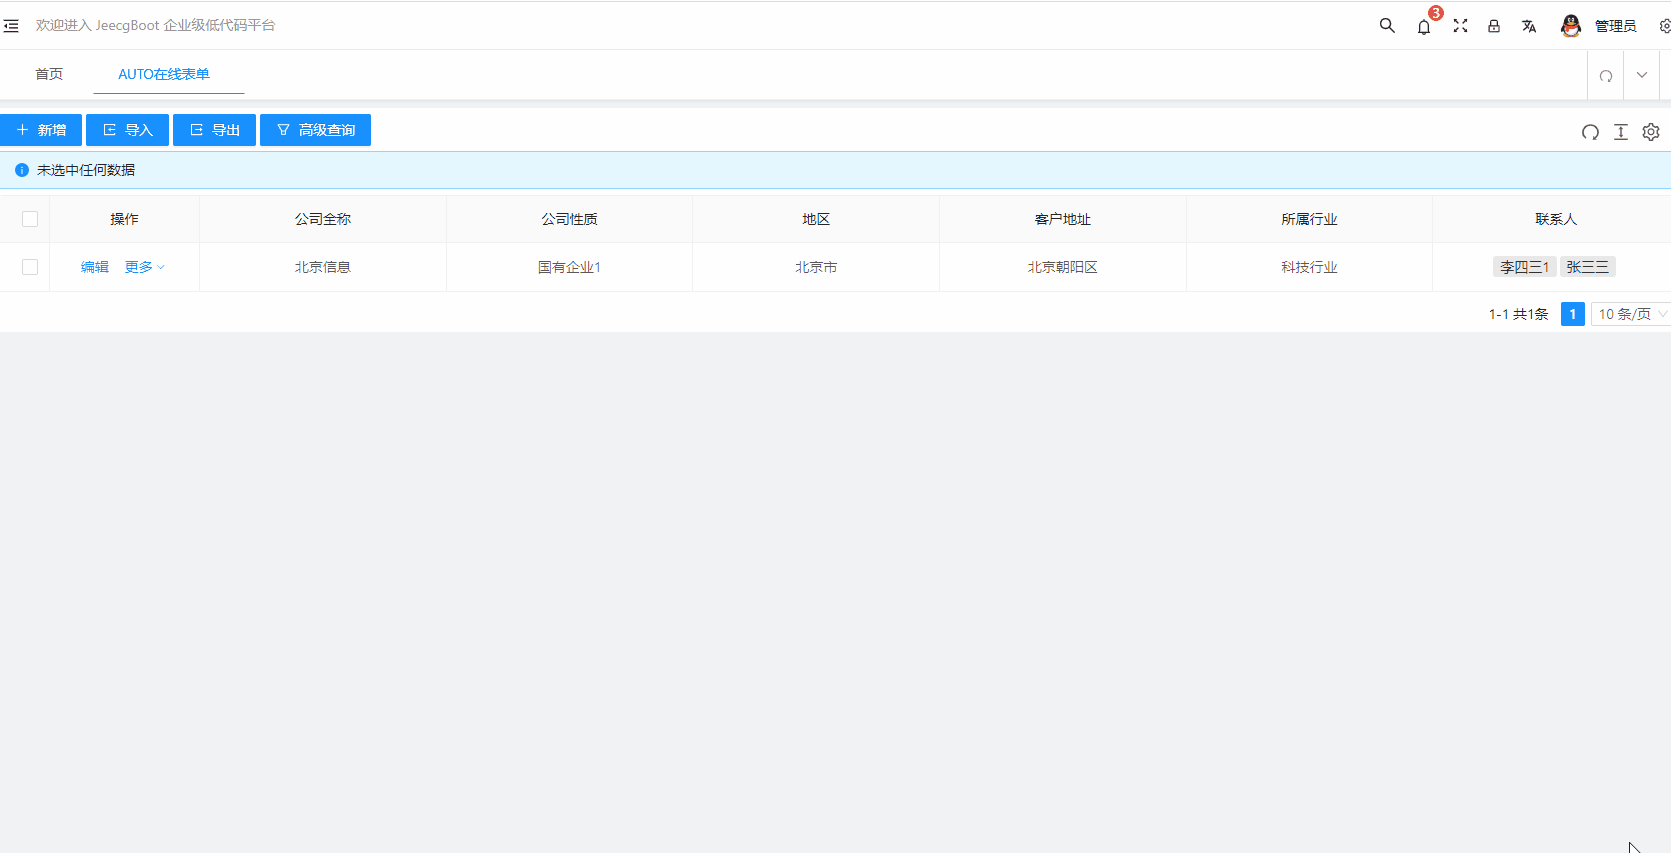Switch to the 首页 tab
Screen dimensions: 1671x853
point(49,74)
